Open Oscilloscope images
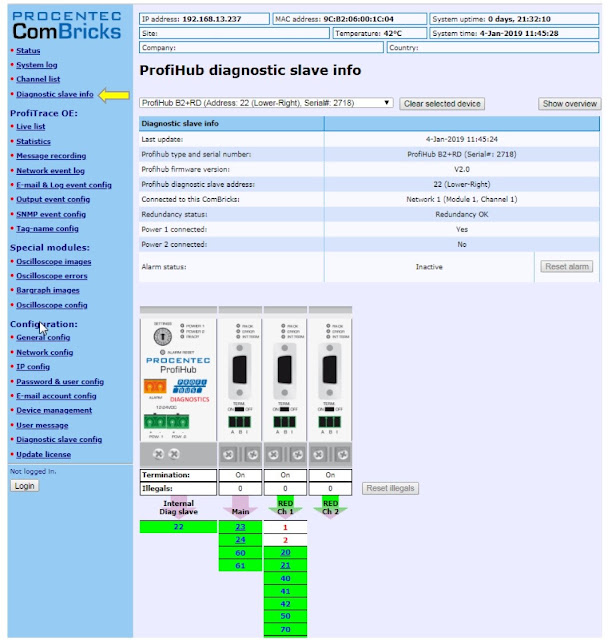608x640 pixels. [x=53, y=262]
